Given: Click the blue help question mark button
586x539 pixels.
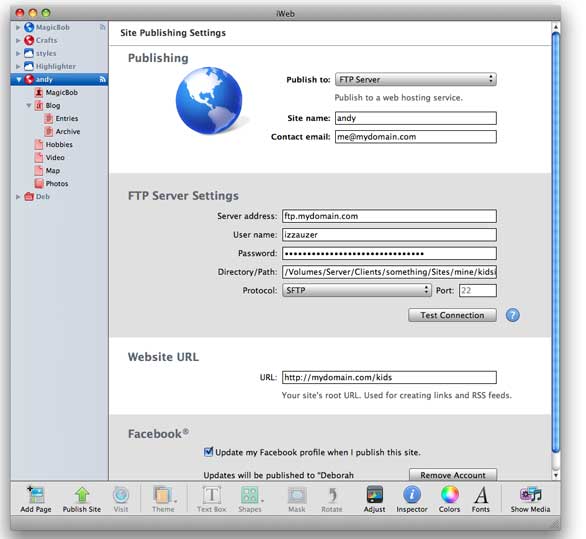Looking at the screenshot, I should pyautogui.click(x=512, y=315).
